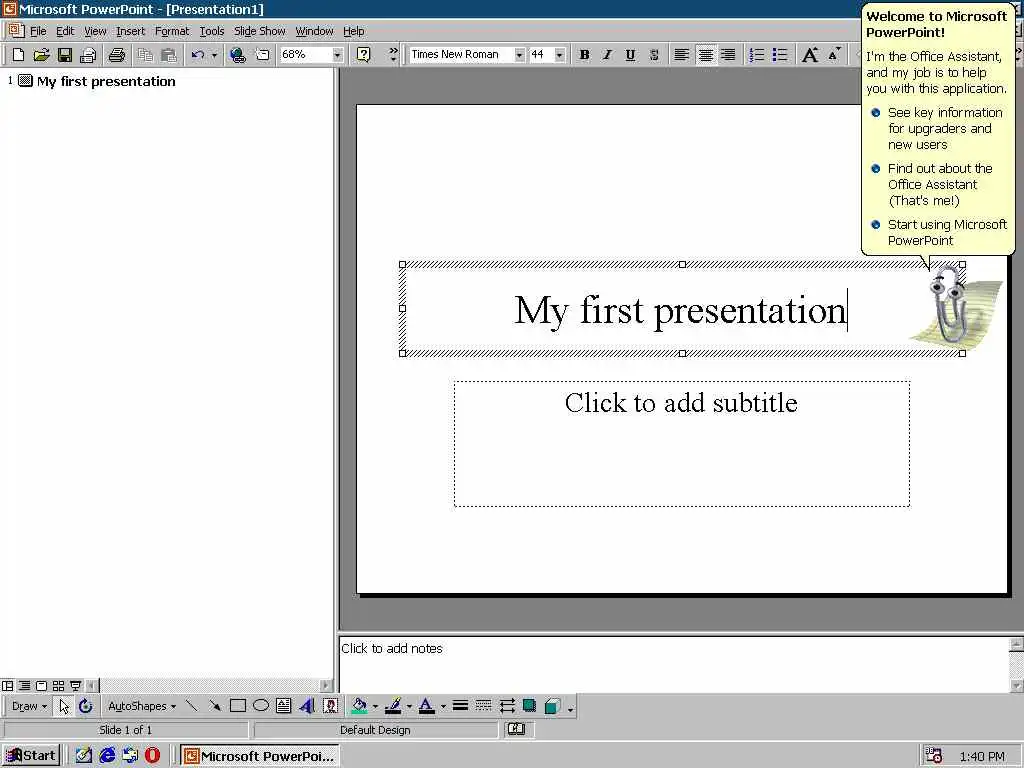This screenshot has width=1024, height=768.
Task: Open the Edit menu
Action: click(65, 31)
